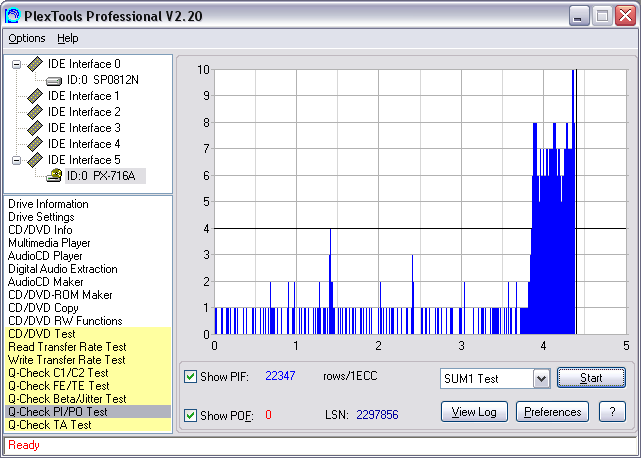Screen dimensions: 641x458
Task: Click the SP0812N hard disk icon
Action: coord(54,81)
